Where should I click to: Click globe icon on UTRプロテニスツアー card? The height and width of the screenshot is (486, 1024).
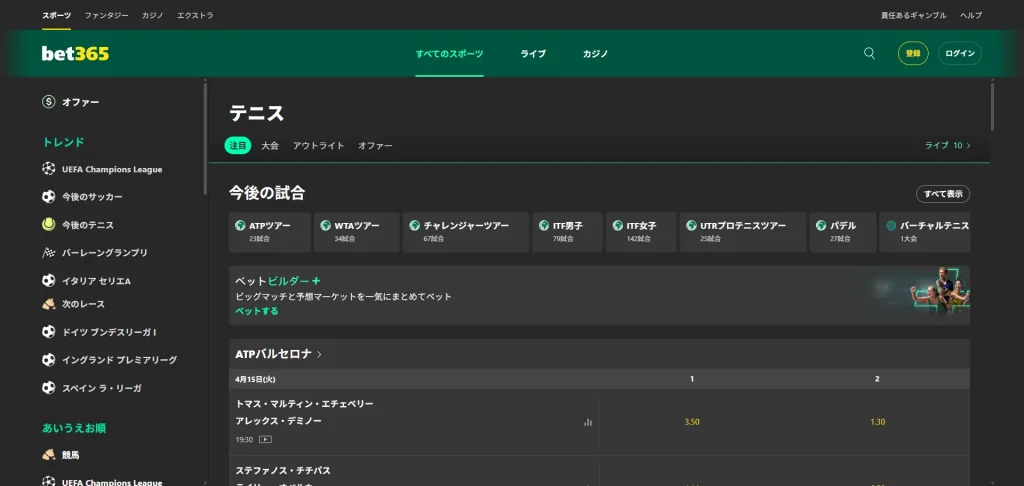691,225
